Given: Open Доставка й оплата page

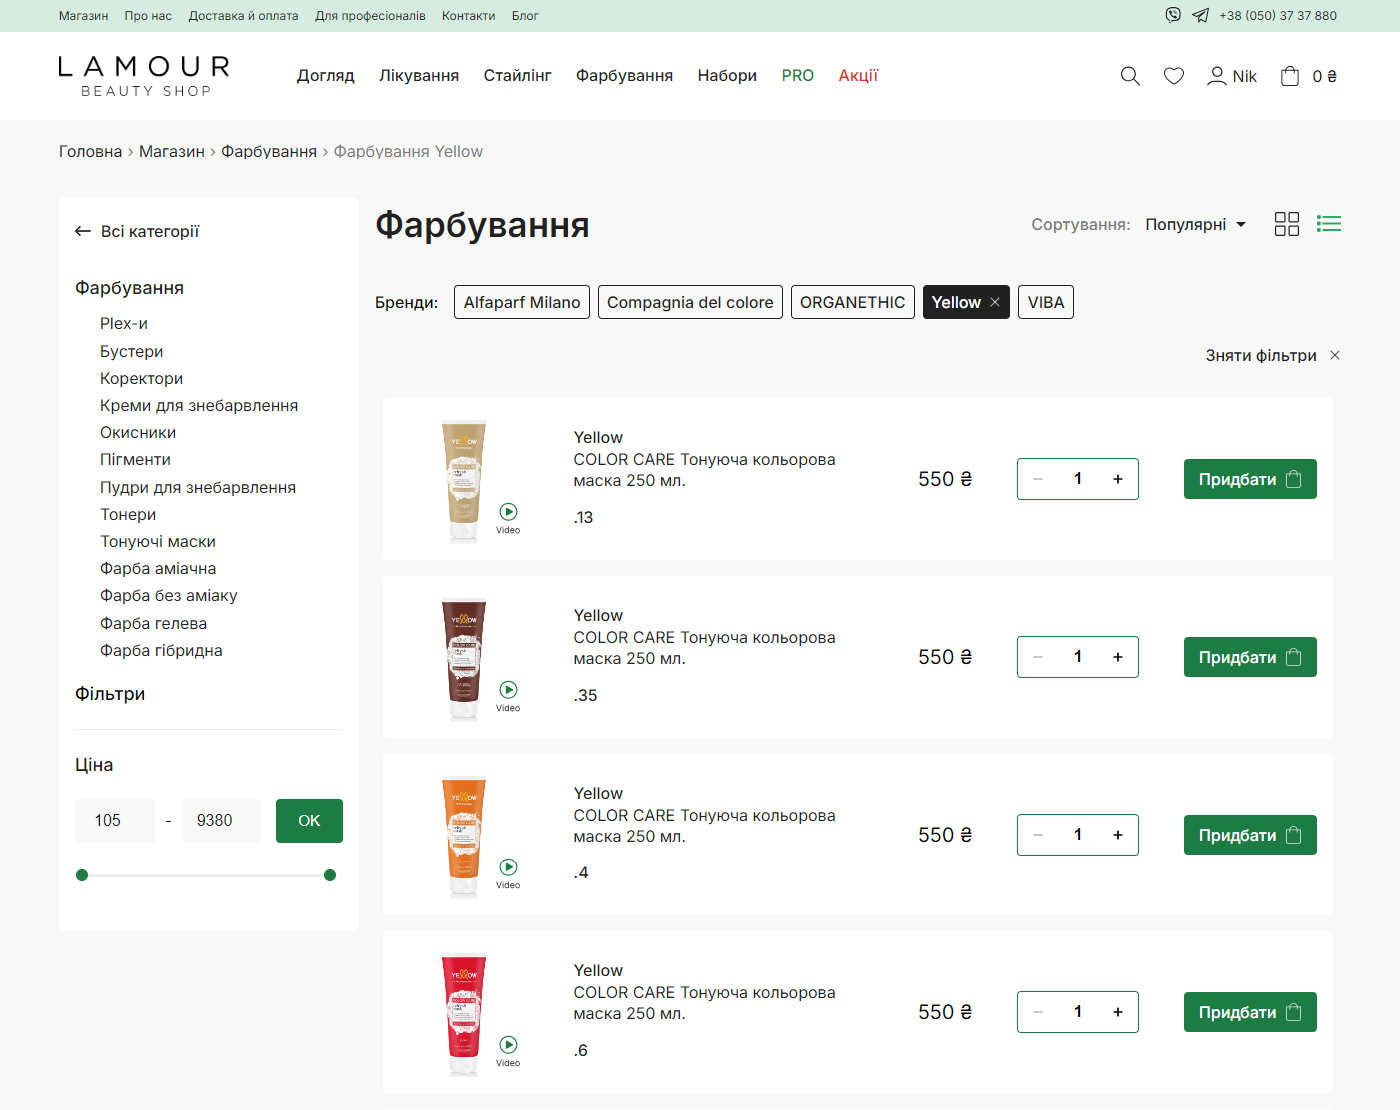Looking at the screenshot, I should click(243, 16).
